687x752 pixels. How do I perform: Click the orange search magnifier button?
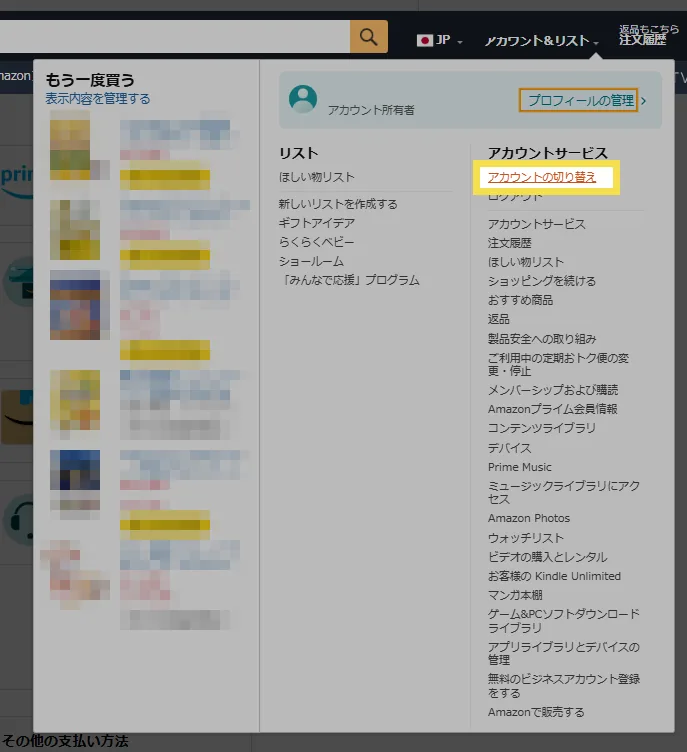click(368, 36)
